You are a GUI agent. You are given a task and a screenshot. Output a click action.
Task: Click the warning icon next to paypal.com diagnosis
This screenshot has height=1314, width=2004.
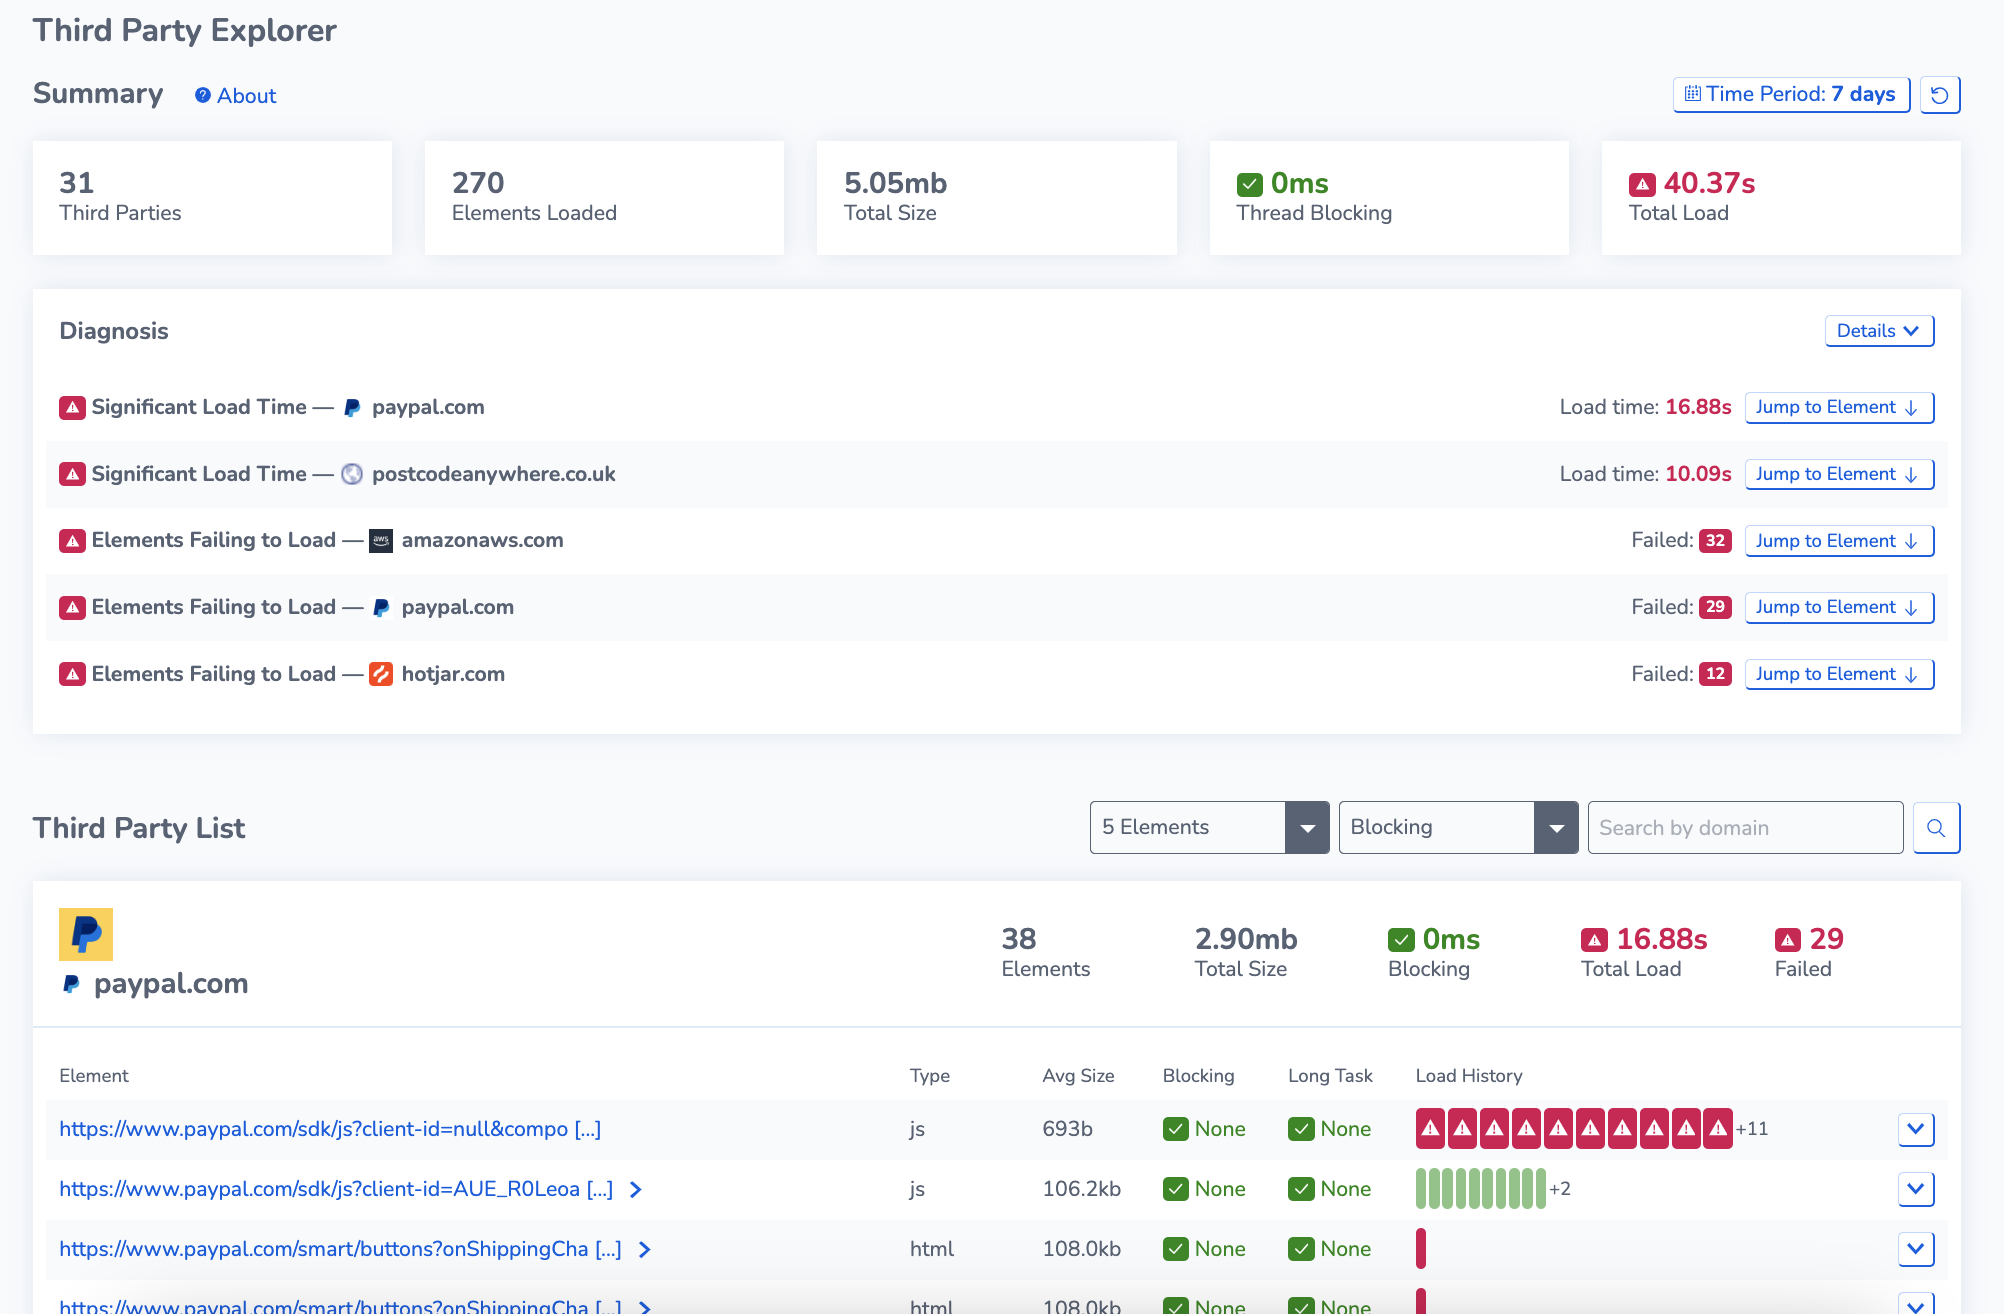pyautogui.click(x=70, y=408)
